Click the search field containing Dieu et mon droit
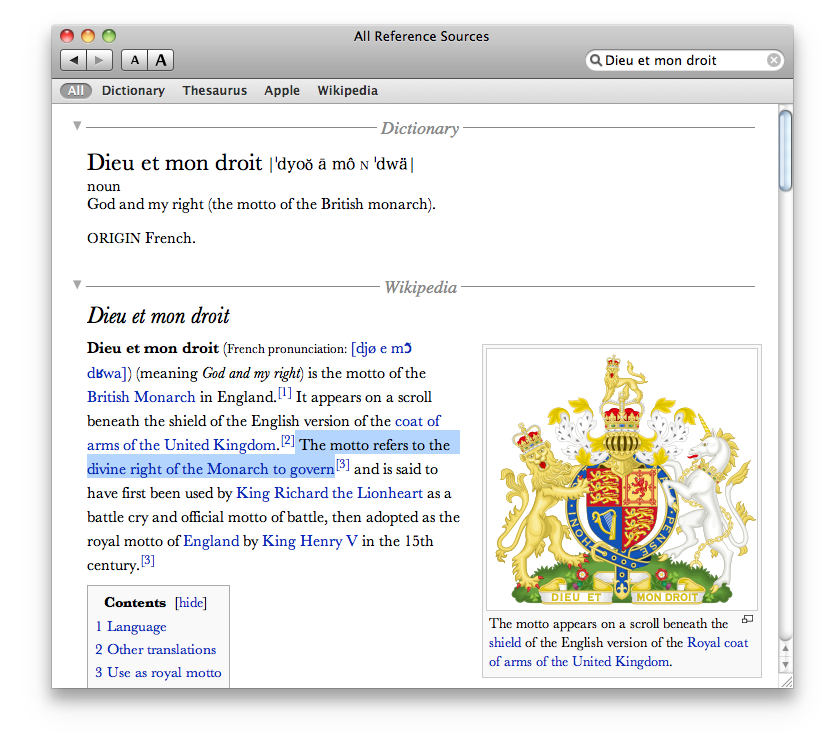840x737 pixels. pos(685,60)
